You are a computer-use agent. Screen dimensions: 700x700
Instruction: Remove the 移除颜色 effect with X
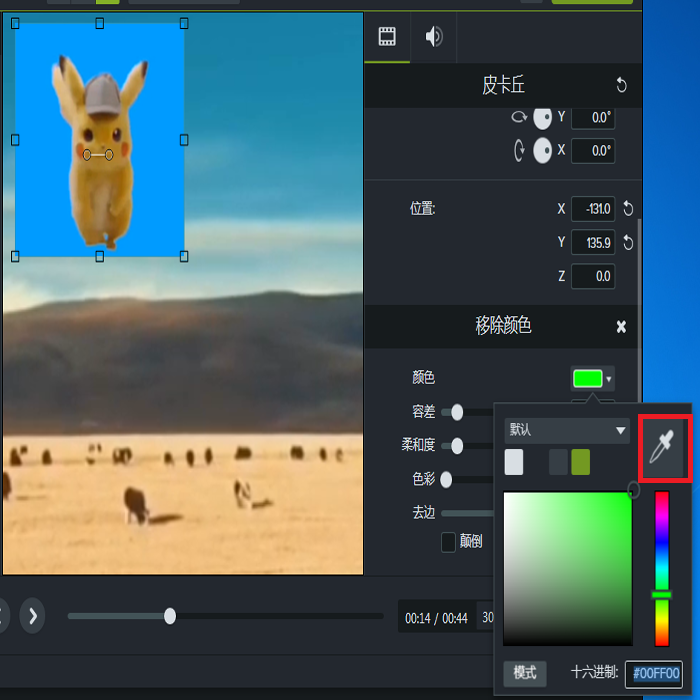621,327
